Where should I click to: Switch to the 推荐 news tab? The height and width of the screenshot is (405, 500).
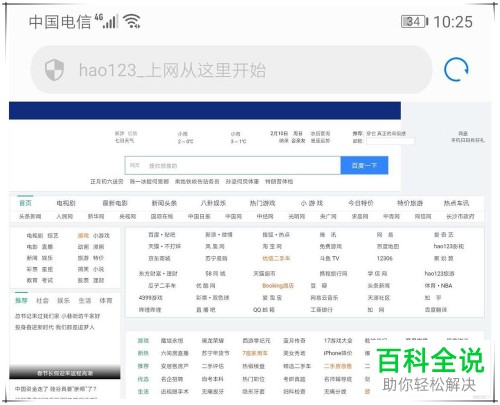21,301
